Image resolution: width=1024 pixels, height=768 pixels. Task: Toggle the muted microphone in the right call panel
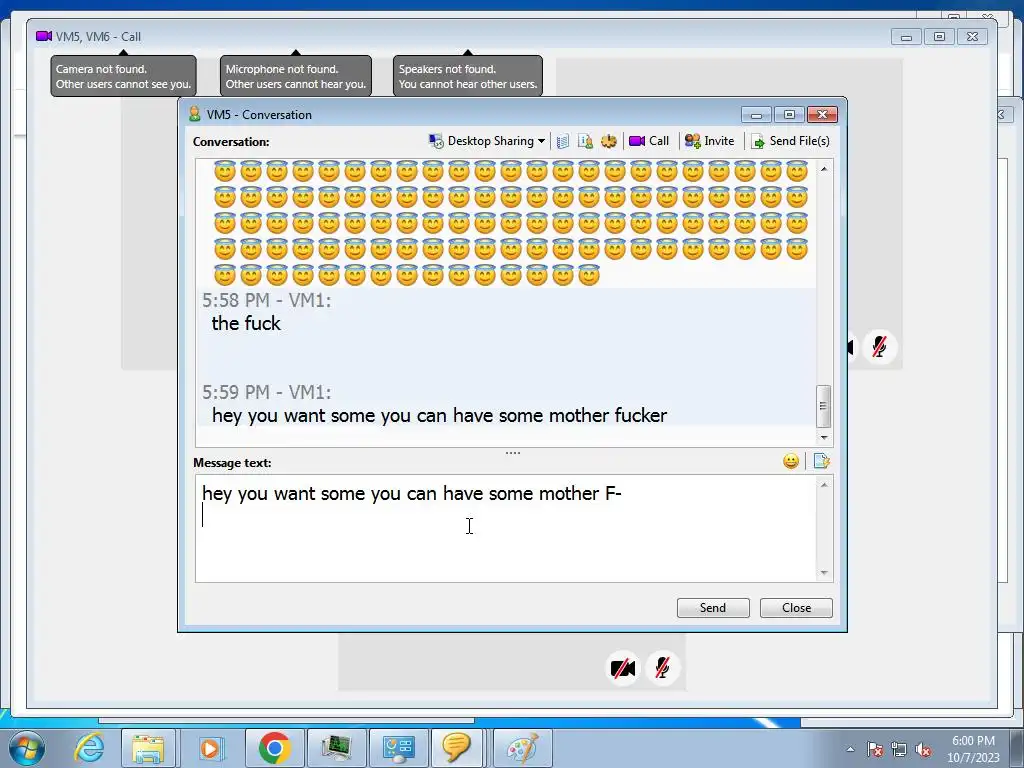pyautogui.click(x=880, y=347)
